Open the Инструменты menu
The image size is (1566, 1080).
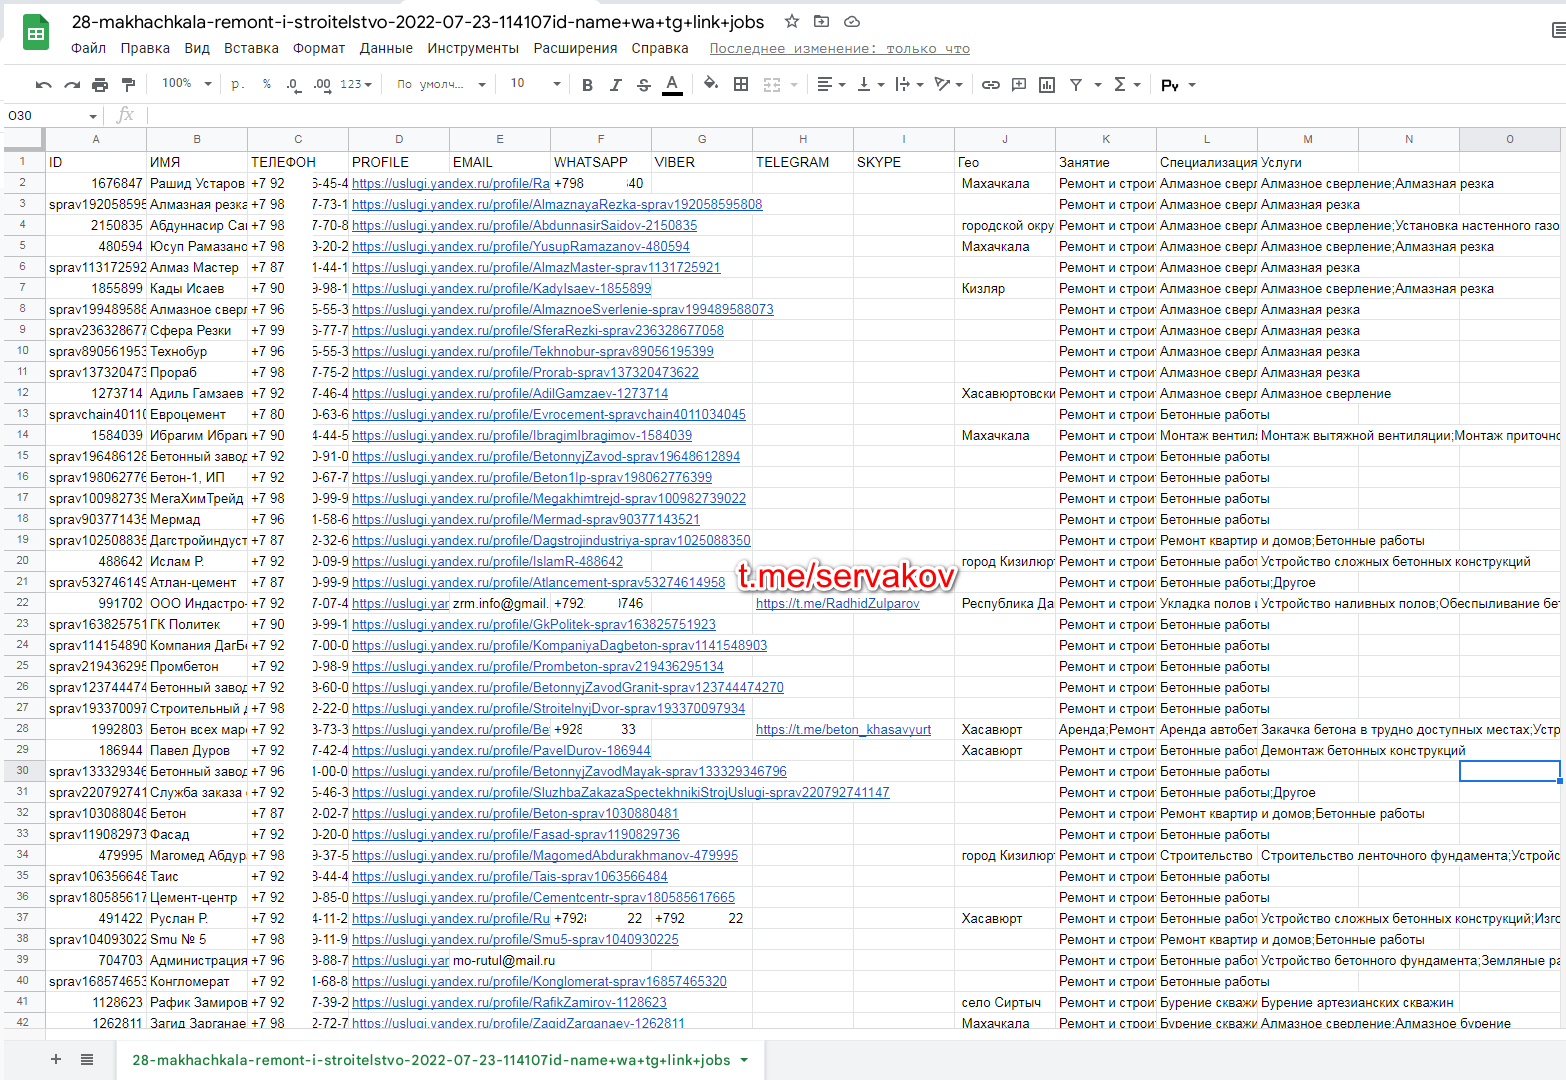coord(473,48)
